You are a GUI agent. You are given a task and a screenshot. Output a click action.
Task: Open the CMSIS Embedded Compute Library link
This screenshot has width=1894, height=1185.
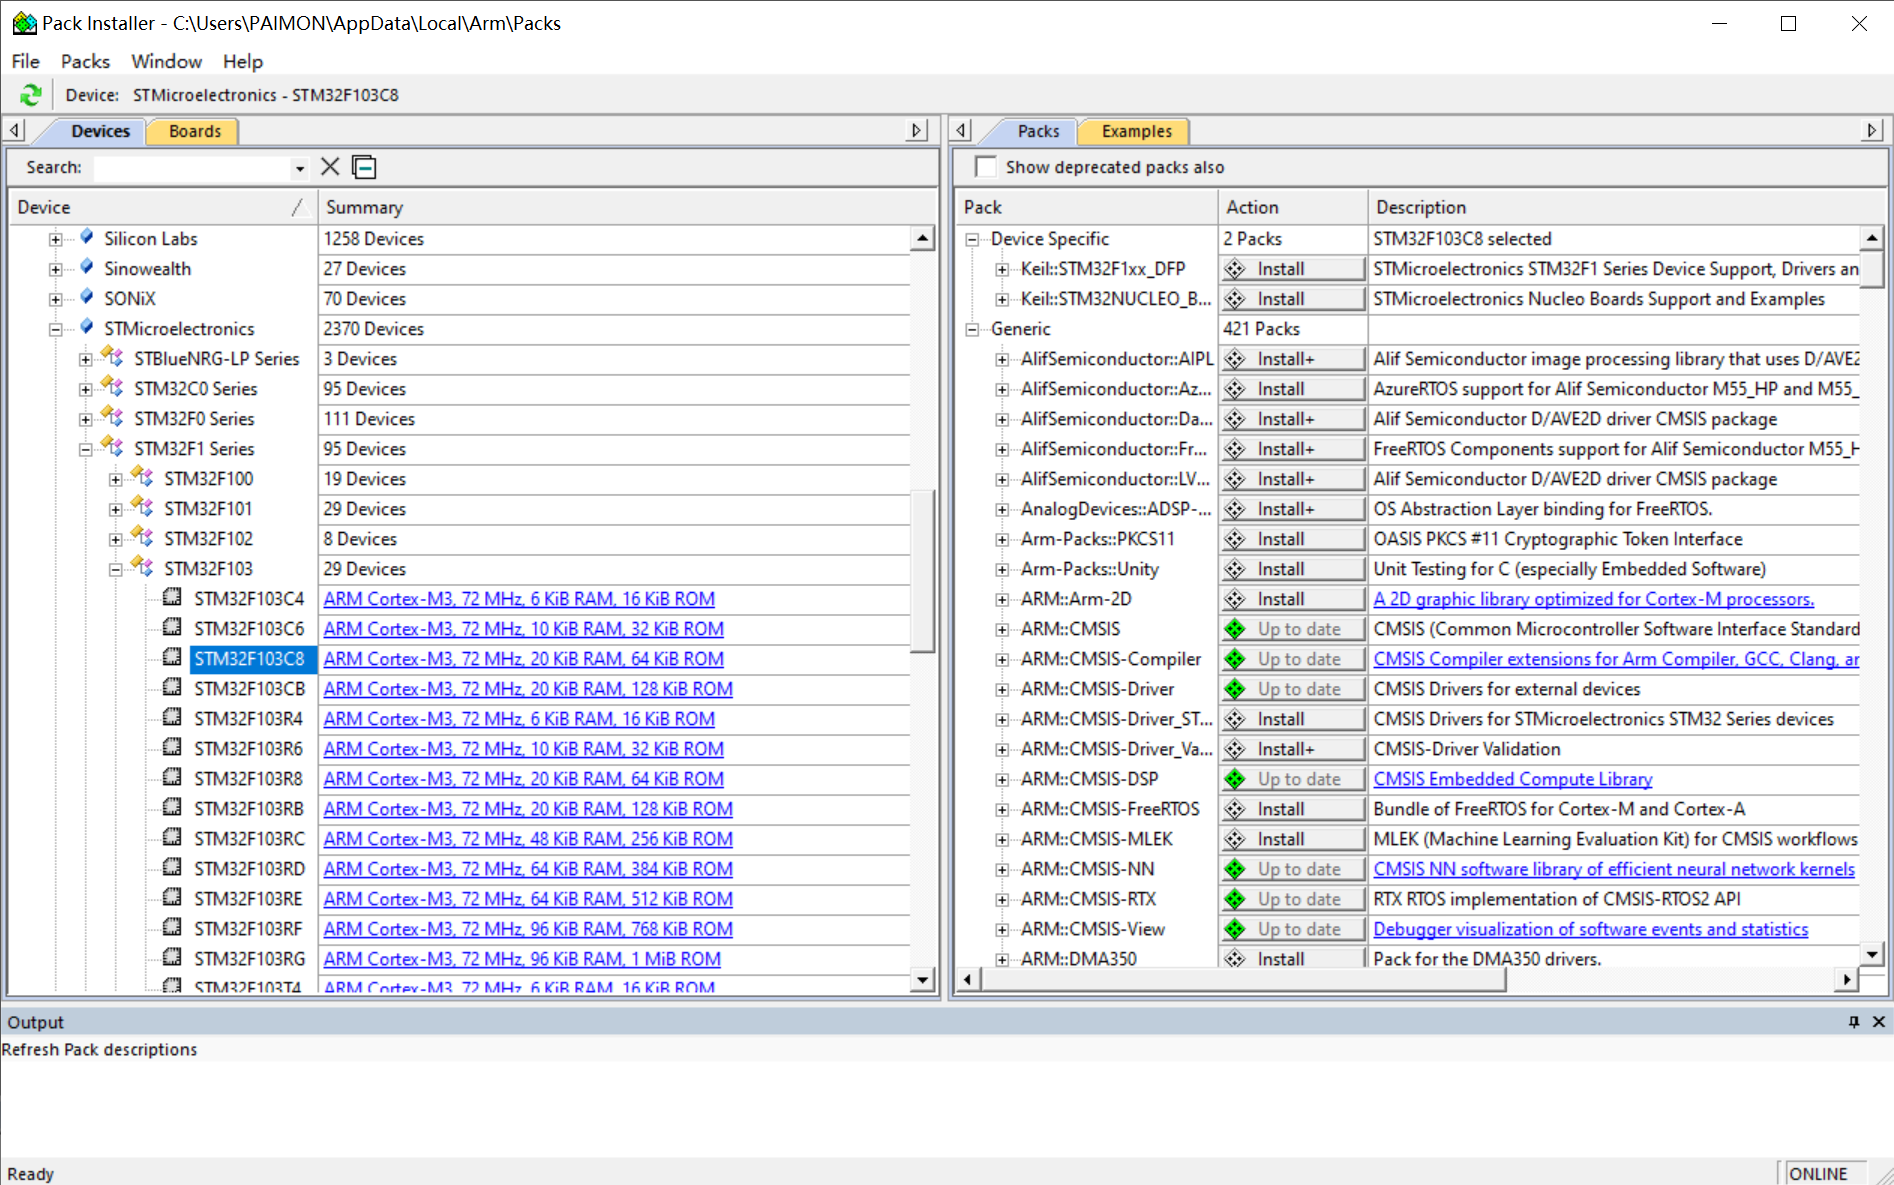1512,779
